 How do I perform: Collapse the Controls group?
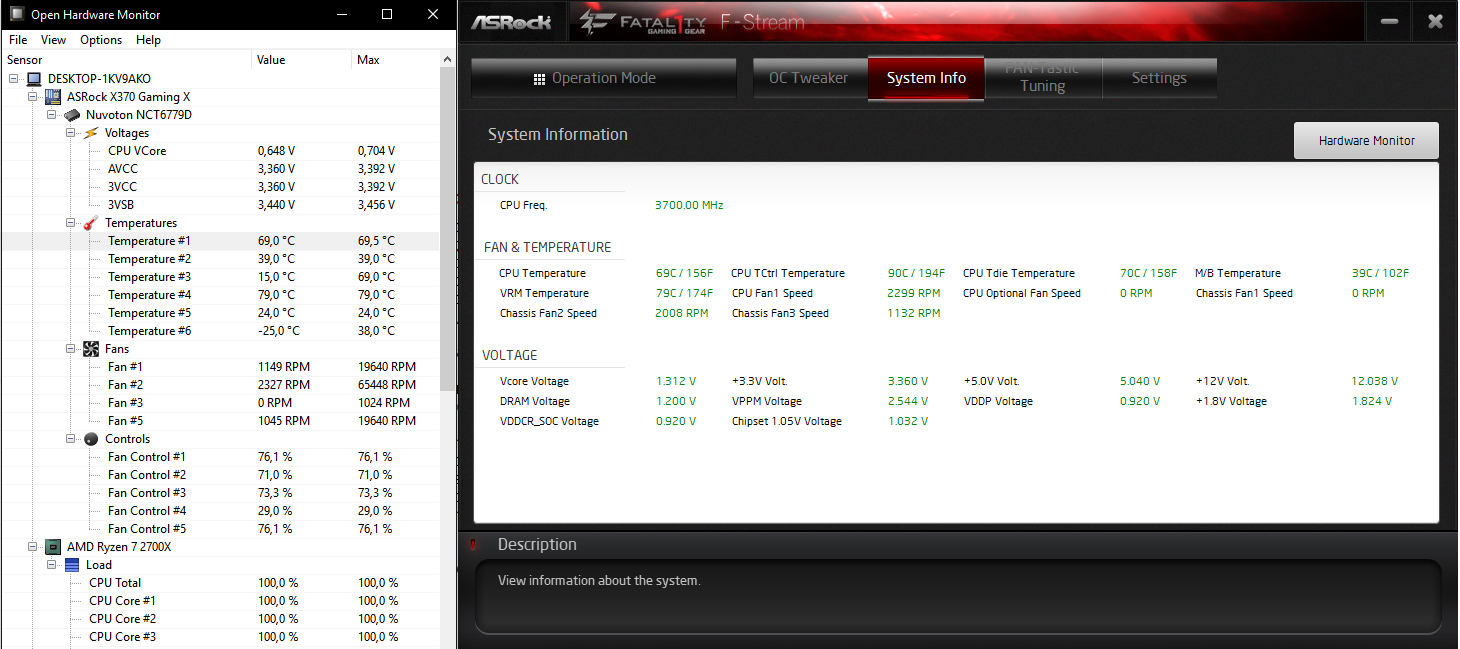[x=71, y=439]
